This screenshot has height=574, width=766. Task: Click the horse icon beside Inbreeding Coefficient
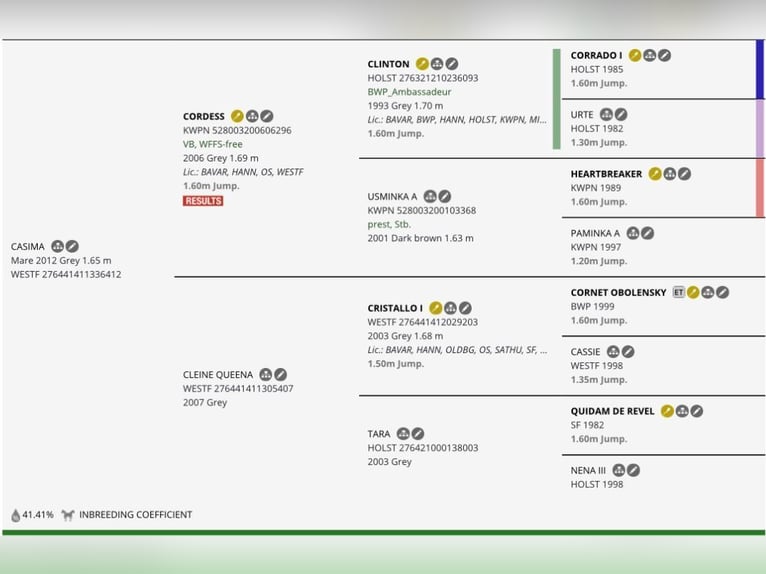point(68,515)
